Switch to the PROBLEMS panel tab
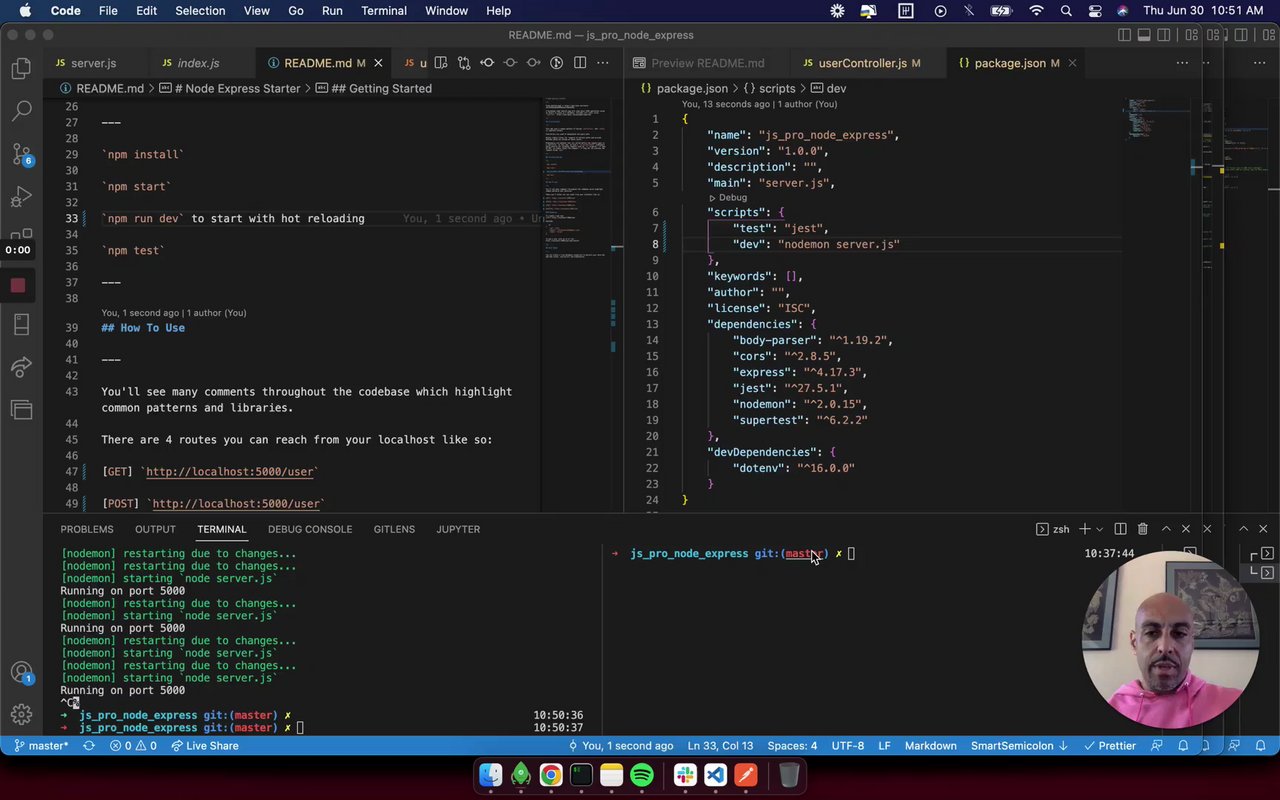 (x=87, y=529)
